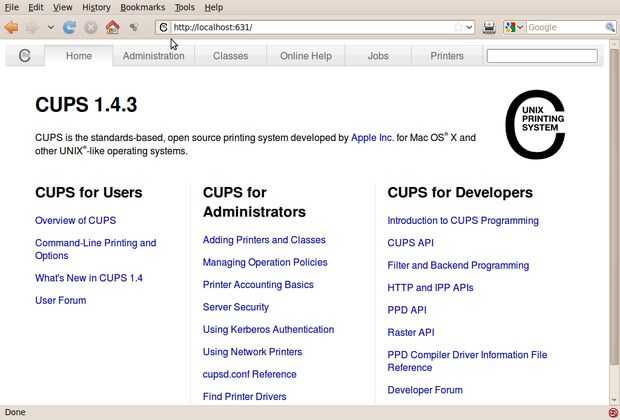Visit the Developer Forum link
620x420 pixels.
[x=425, y=390]
